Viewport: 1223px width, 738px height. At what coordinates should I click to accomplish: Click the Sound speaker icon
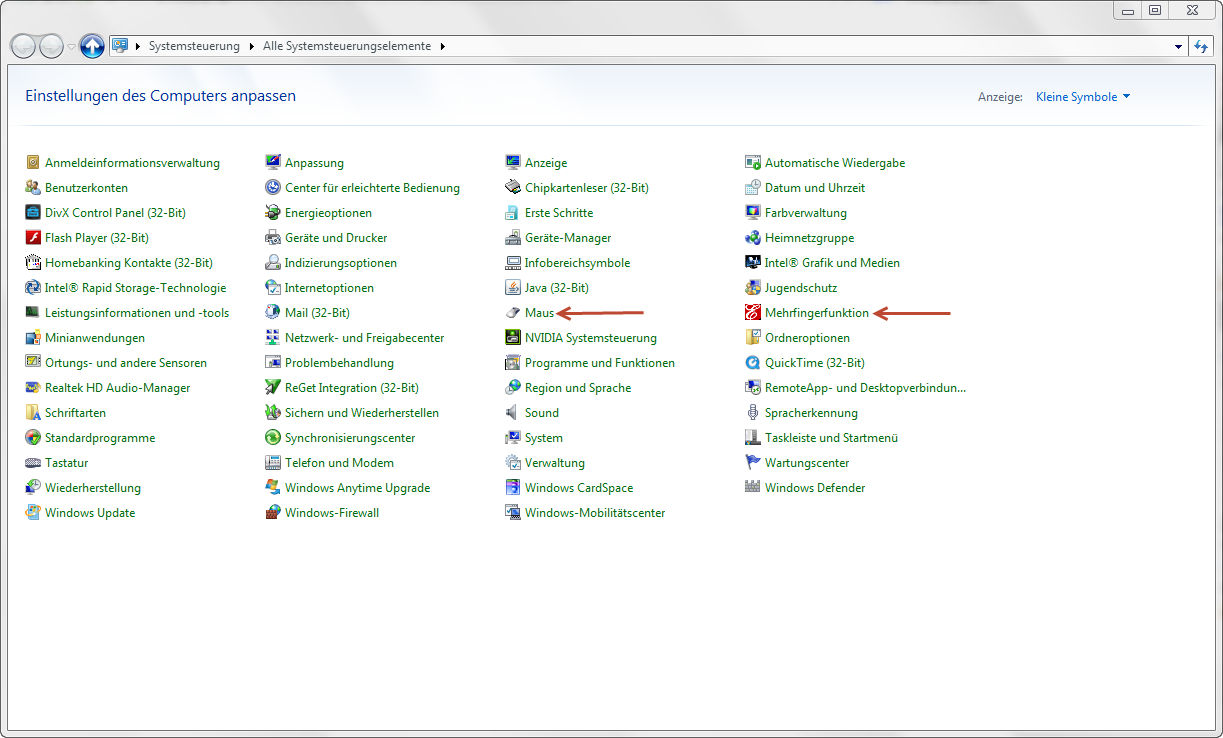coord(513,413)
